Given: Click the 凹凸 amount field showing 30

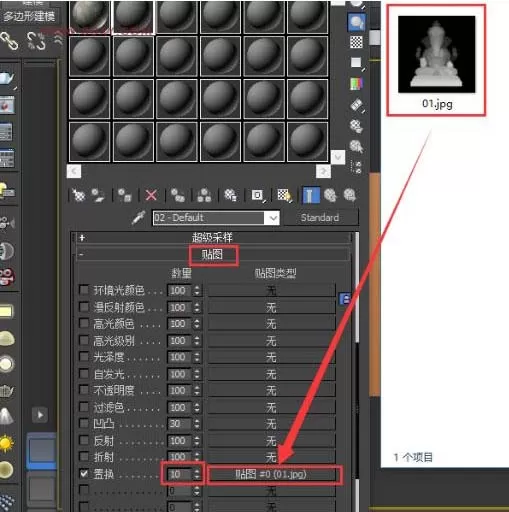Looking at the screenshot, I should pos(180,424).
